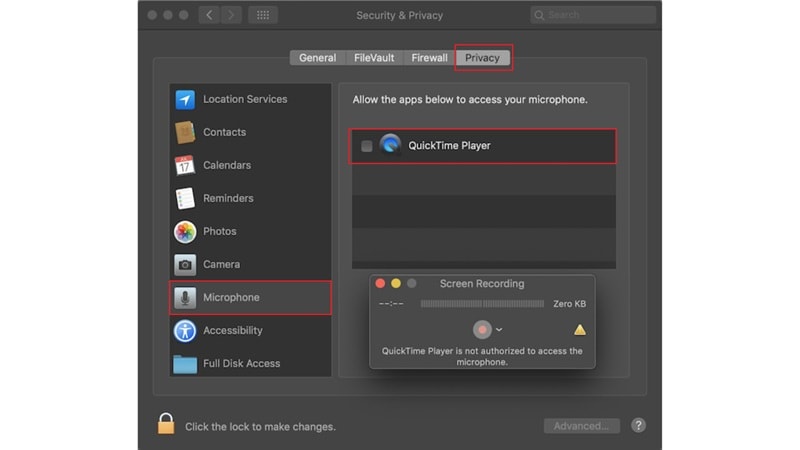Image resolution: width=800 pixels, height=450 pixels.
Task: Select Photos label in privacy list
Action: point(219,232)
